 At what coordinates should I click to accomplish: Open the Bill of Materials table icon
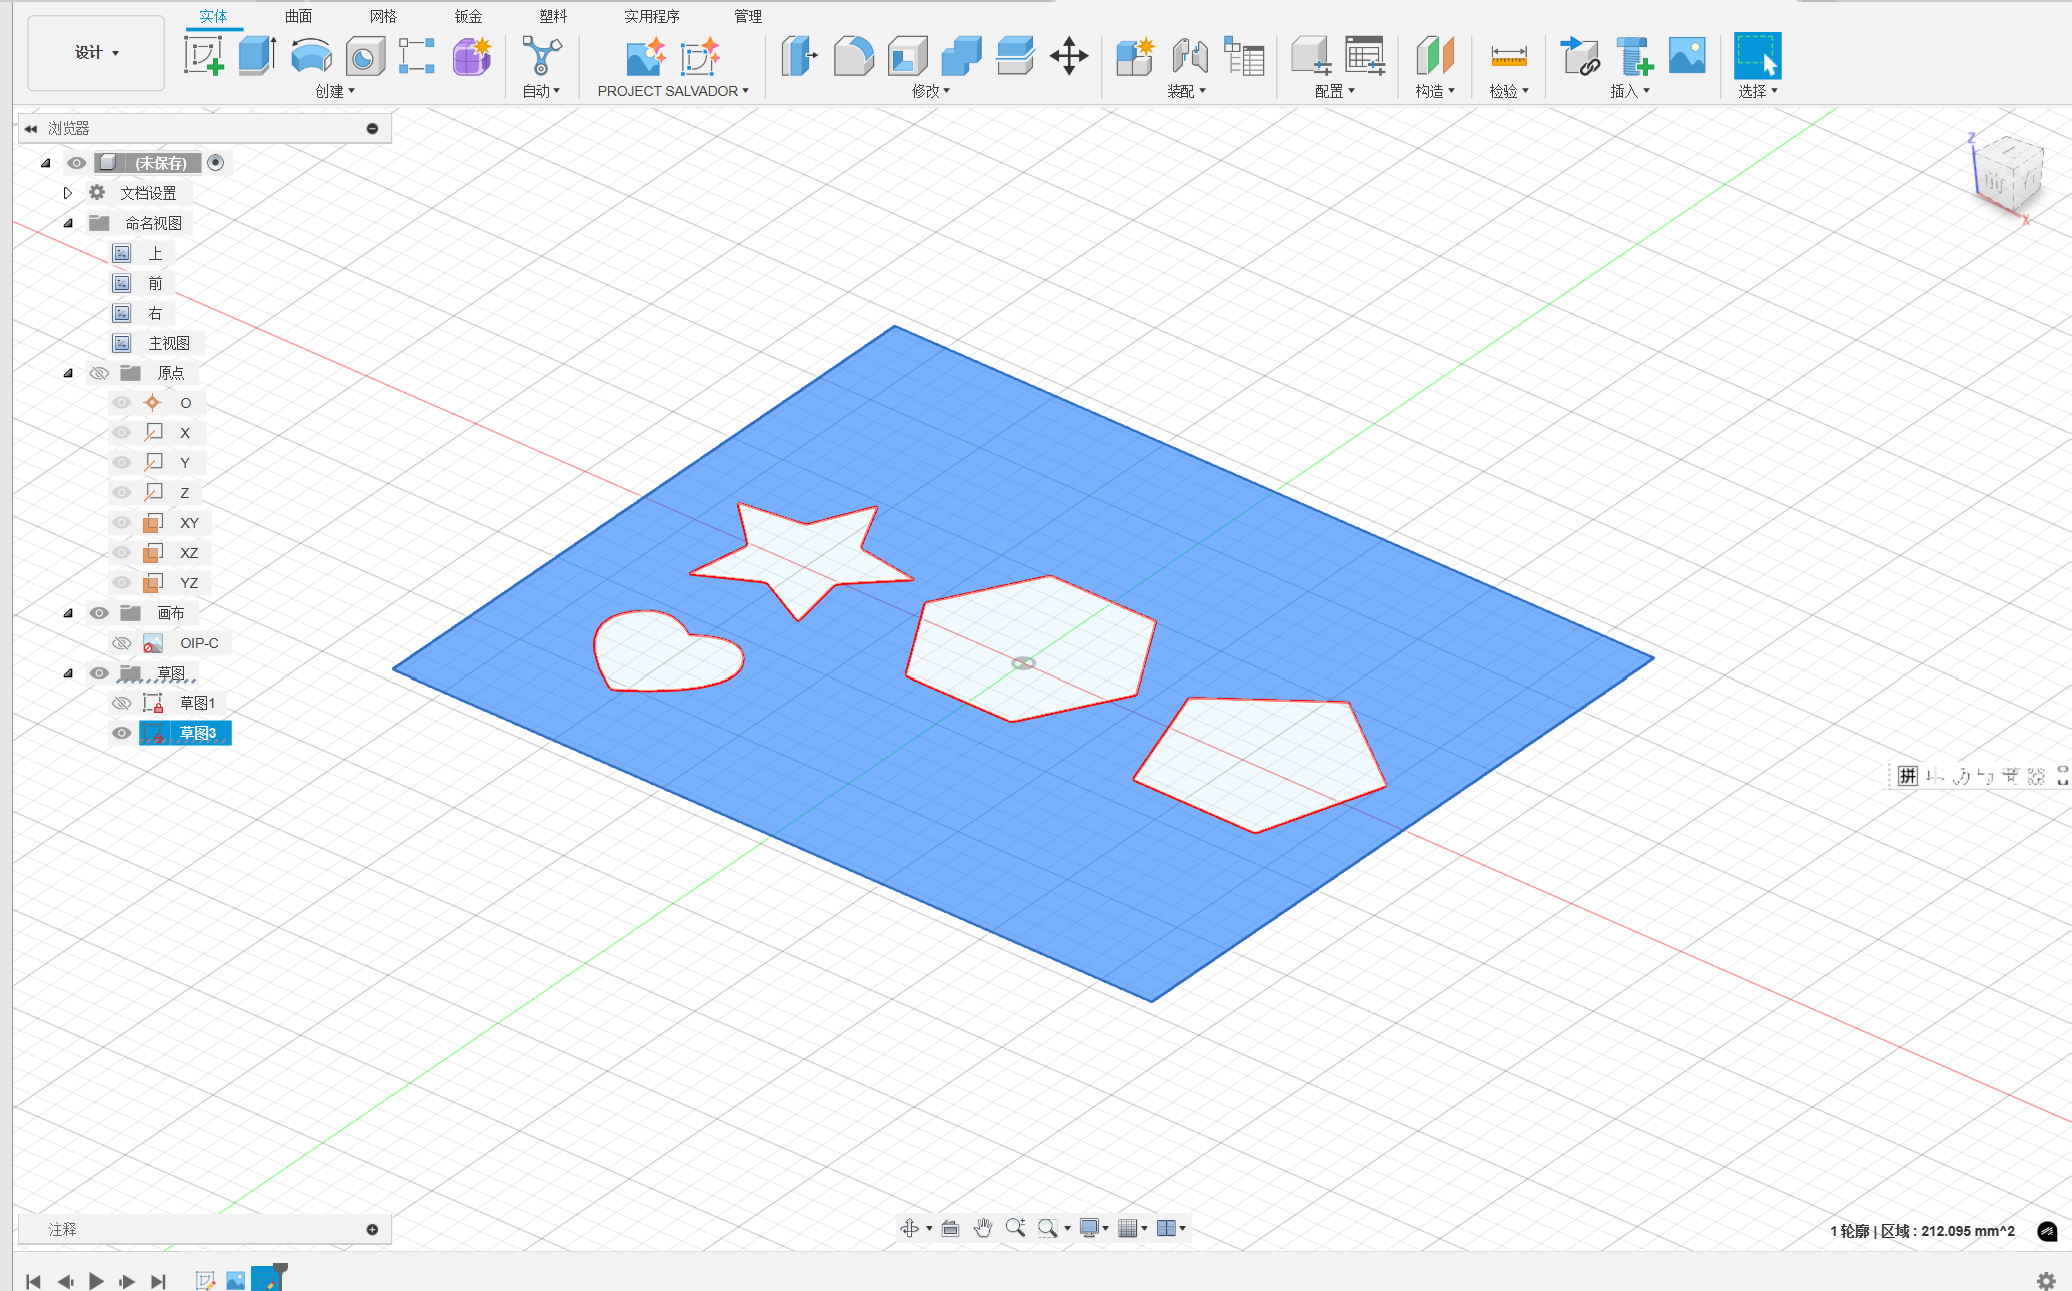pyautogui.click(x=1244, y=56)
